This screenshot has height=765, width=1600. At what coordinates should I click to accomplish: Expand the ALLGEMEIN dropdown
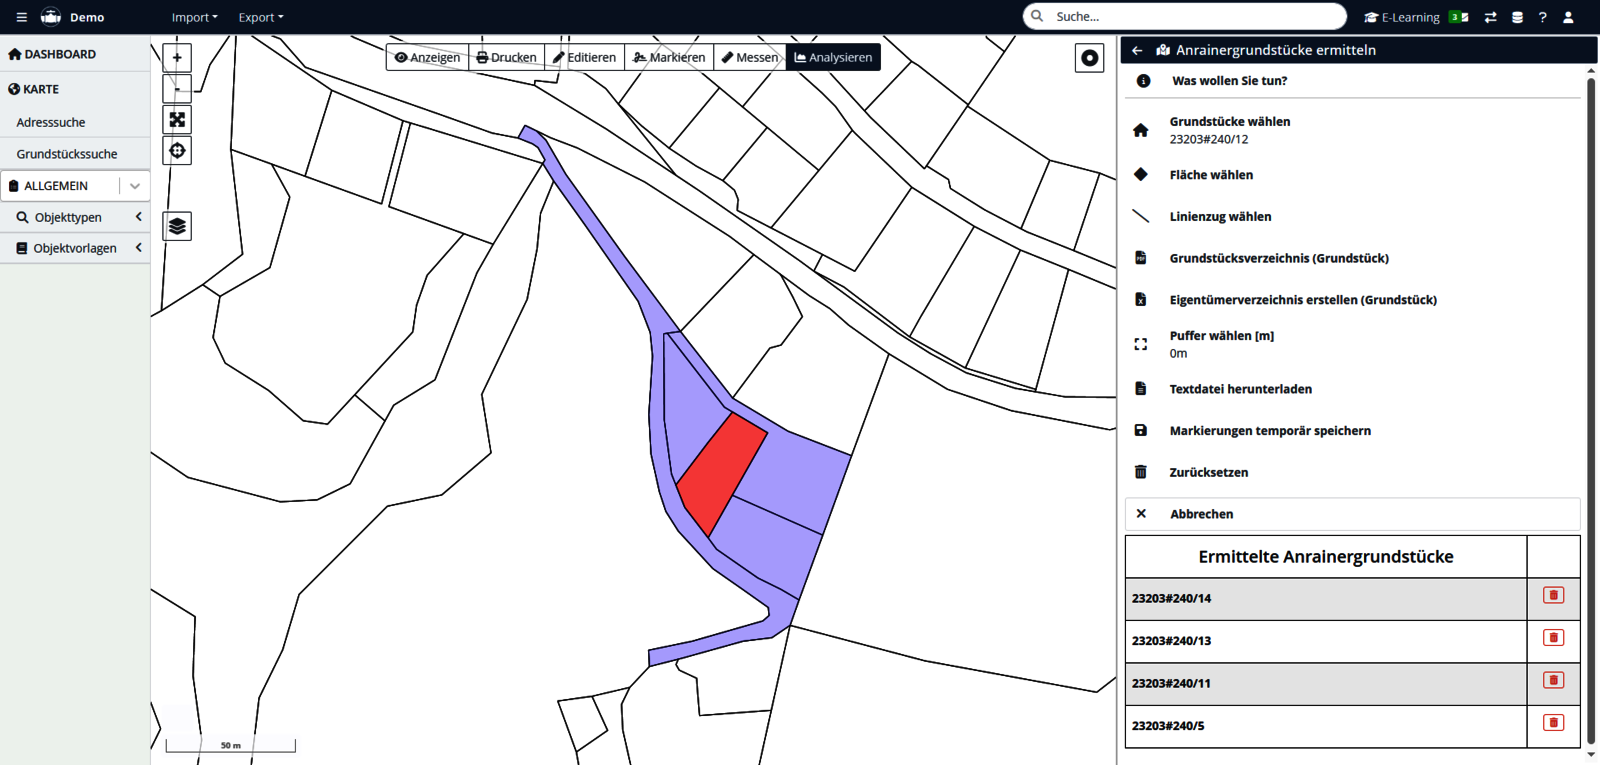pos(135,186)
